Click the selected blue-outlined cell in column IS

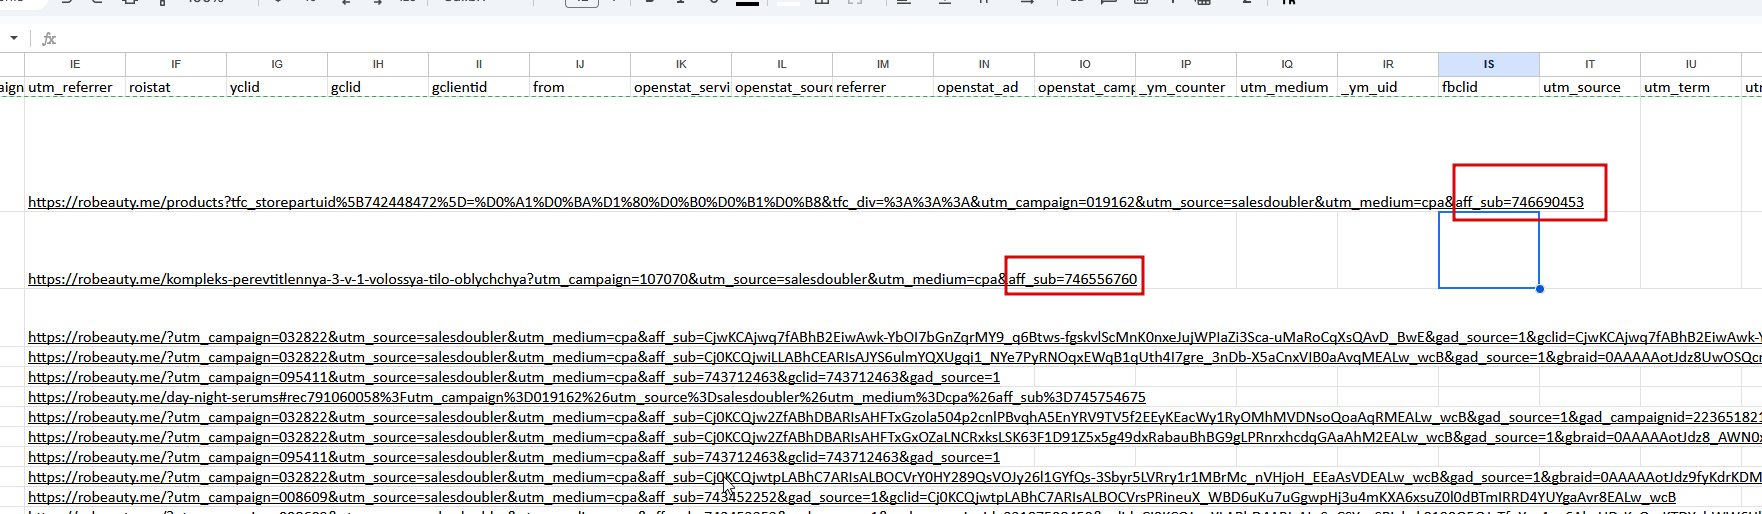pos(1489,250)
